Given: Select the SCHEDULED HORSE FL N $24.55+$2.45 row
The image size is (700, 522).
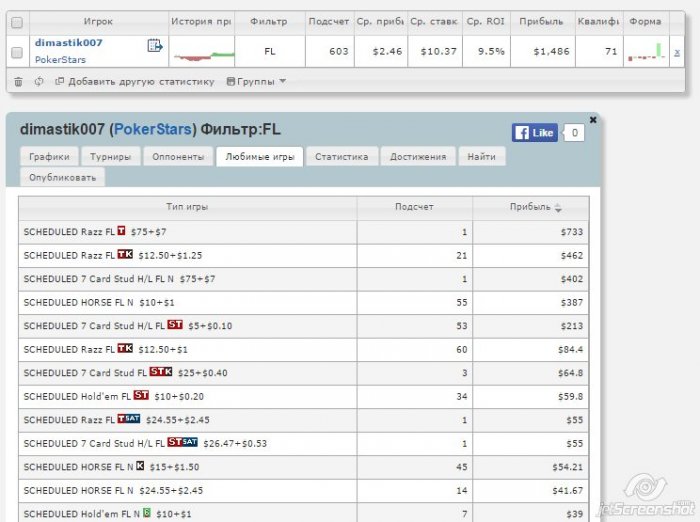Looking at the screenshot, I should point(304,491).
